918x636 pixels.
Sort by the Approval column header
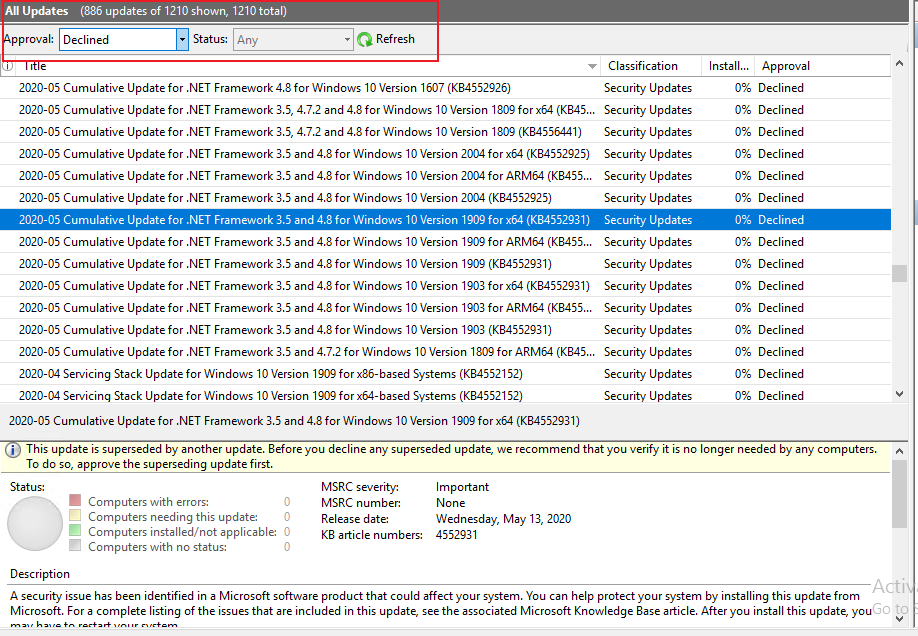click(x=823, y=66)
